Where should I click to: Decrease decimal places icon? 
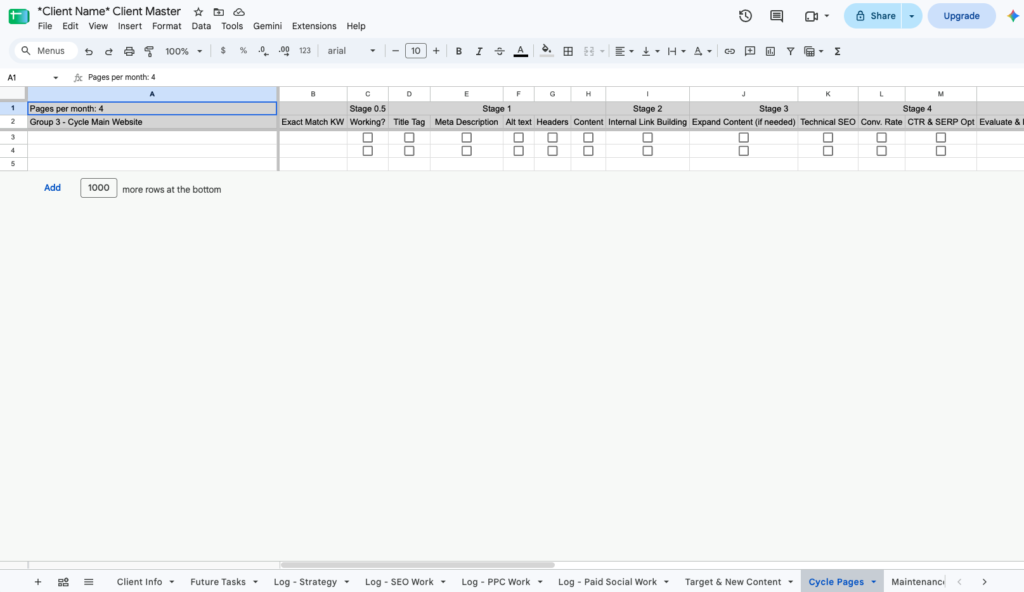click(263, 51)
